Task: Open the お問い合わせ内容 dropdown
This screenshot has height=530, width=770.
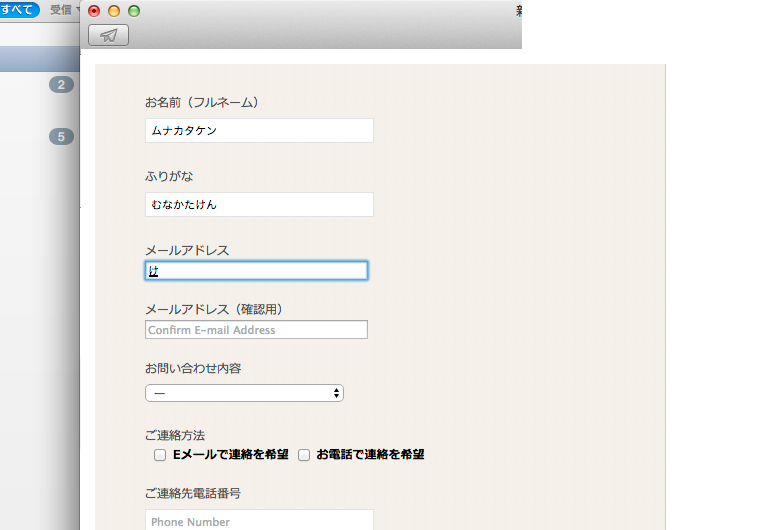Action: pyautogui.click(x=244, y=394)
